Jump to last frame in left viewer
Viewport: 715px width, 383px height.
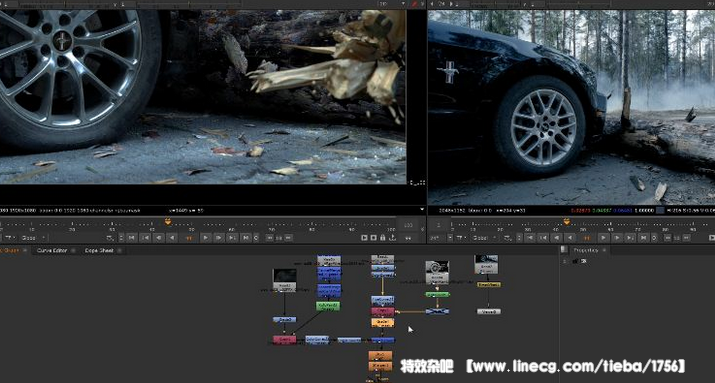(x=246, y=238)
